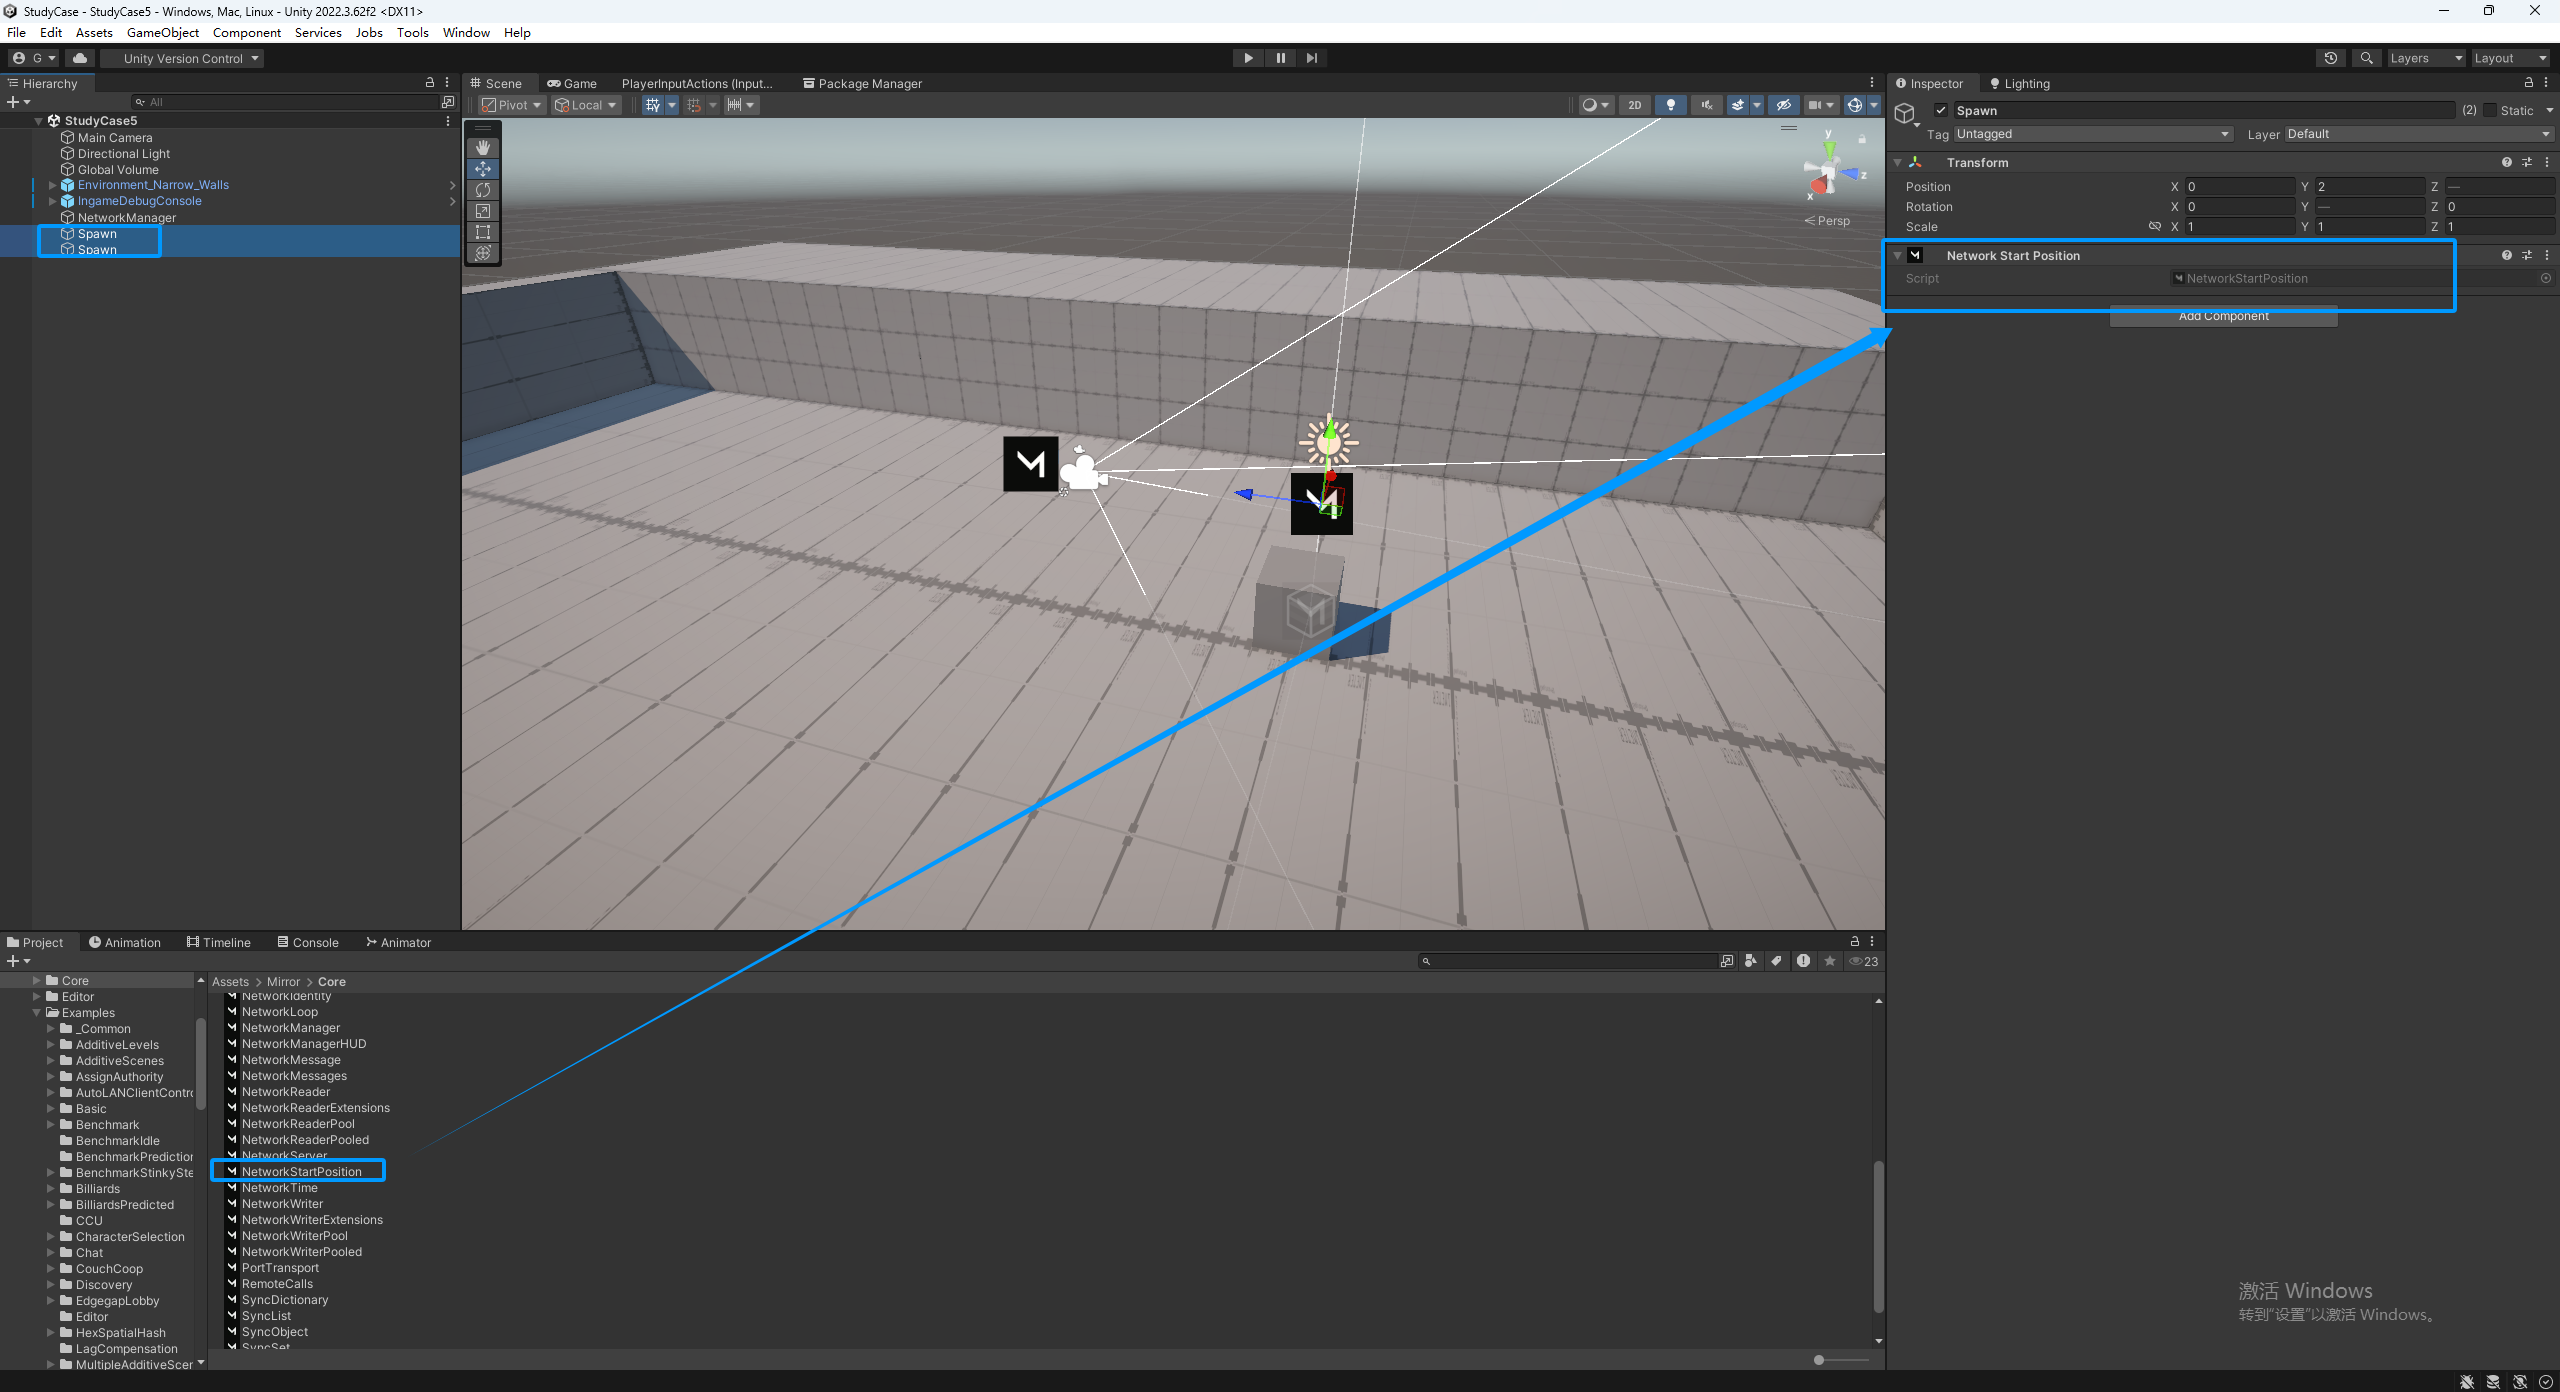Enable the Static checkbox

[x=2490, y=111]
